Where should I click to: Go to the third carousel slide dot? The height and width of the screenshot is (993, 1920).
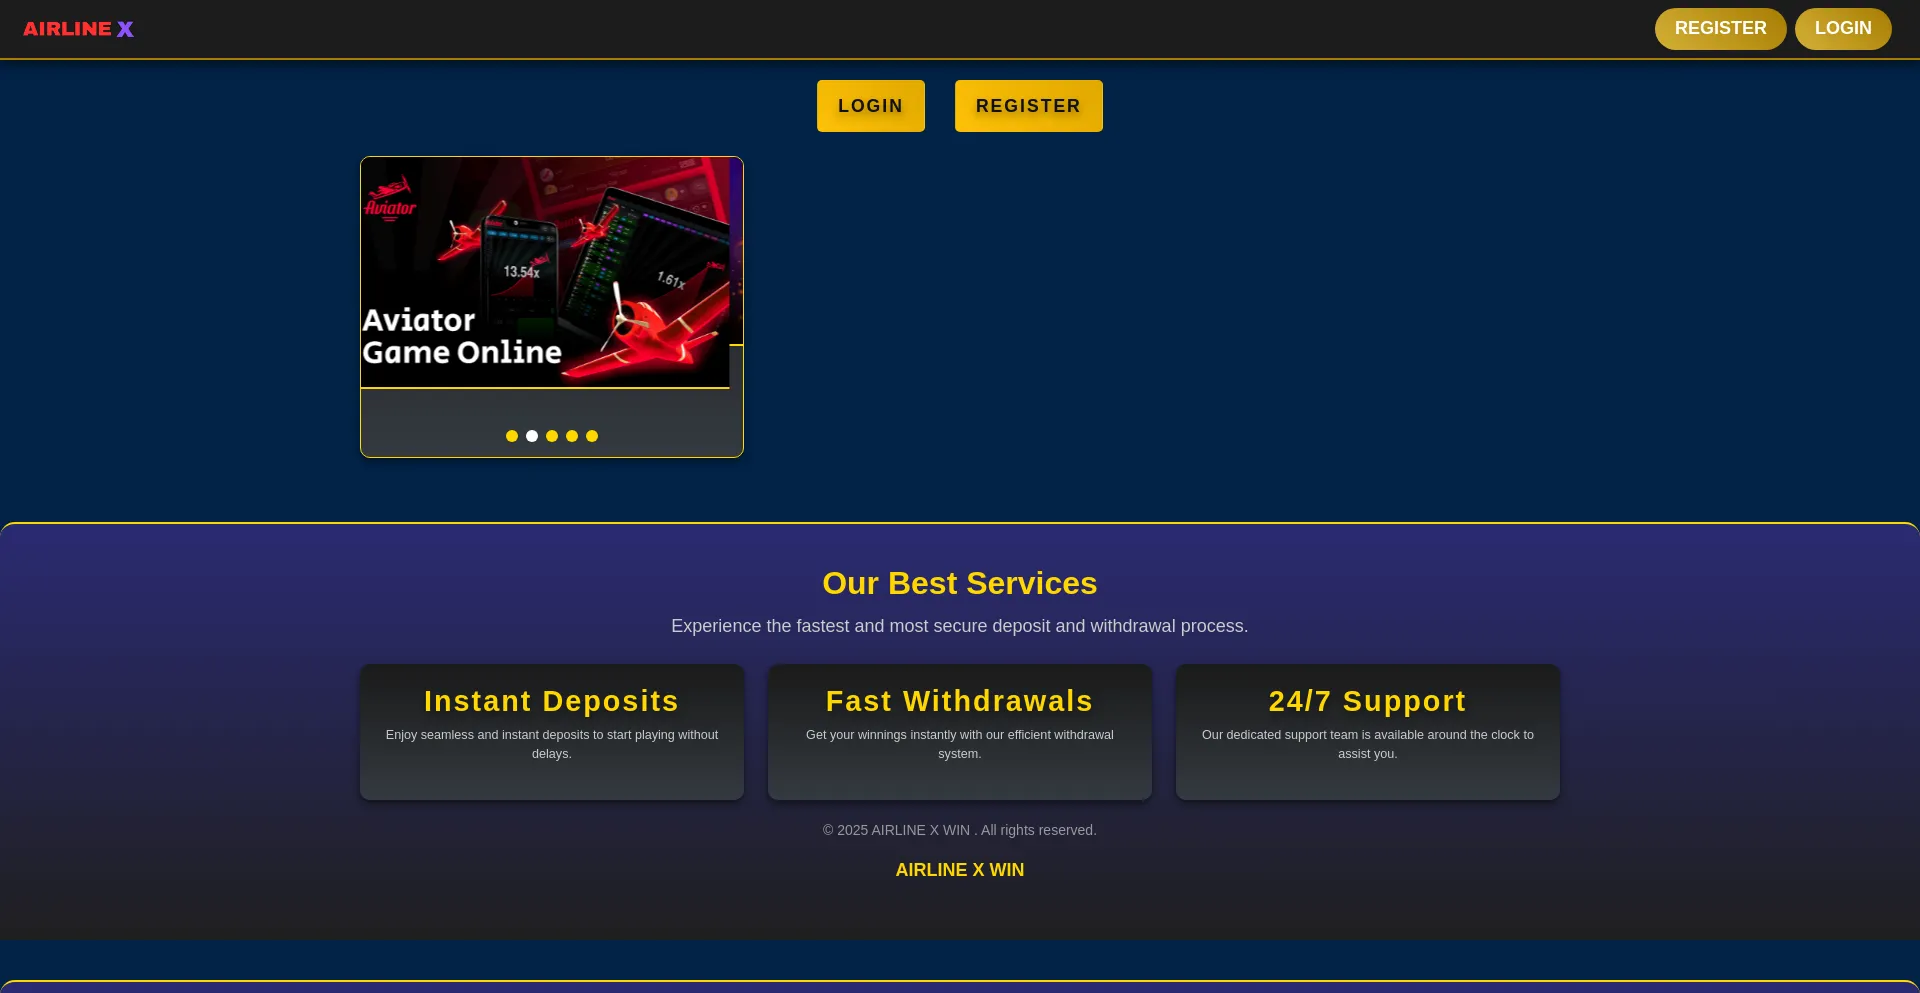(552, 436)
